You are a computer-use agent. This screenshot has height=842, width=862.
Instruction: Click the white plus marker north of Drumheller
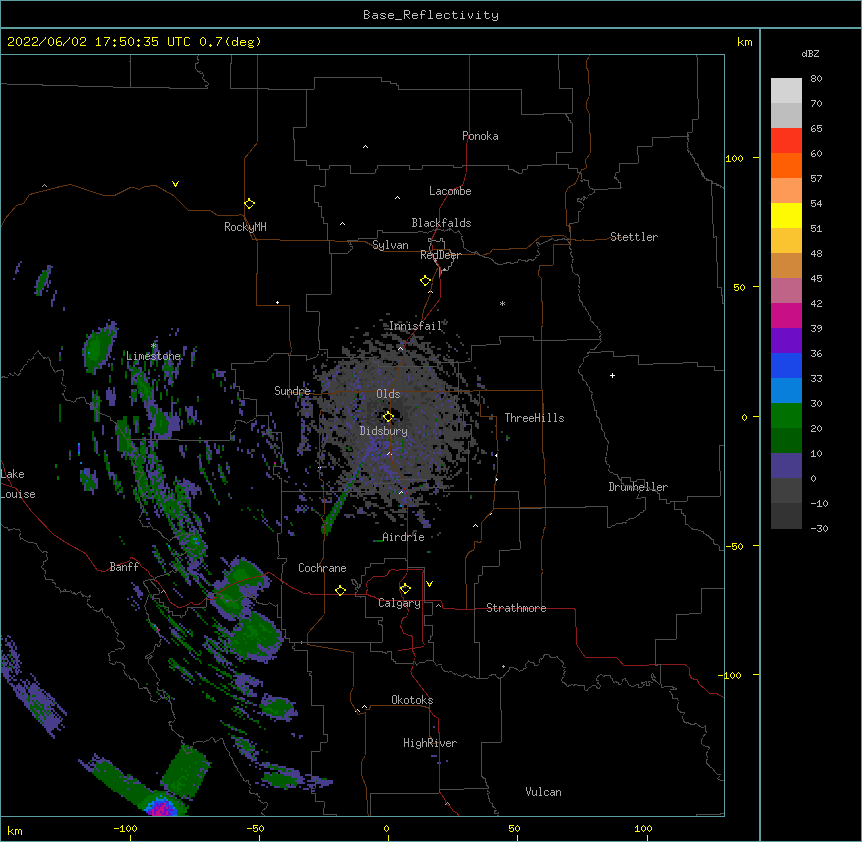pyautogui.click(x=612, y=375)
